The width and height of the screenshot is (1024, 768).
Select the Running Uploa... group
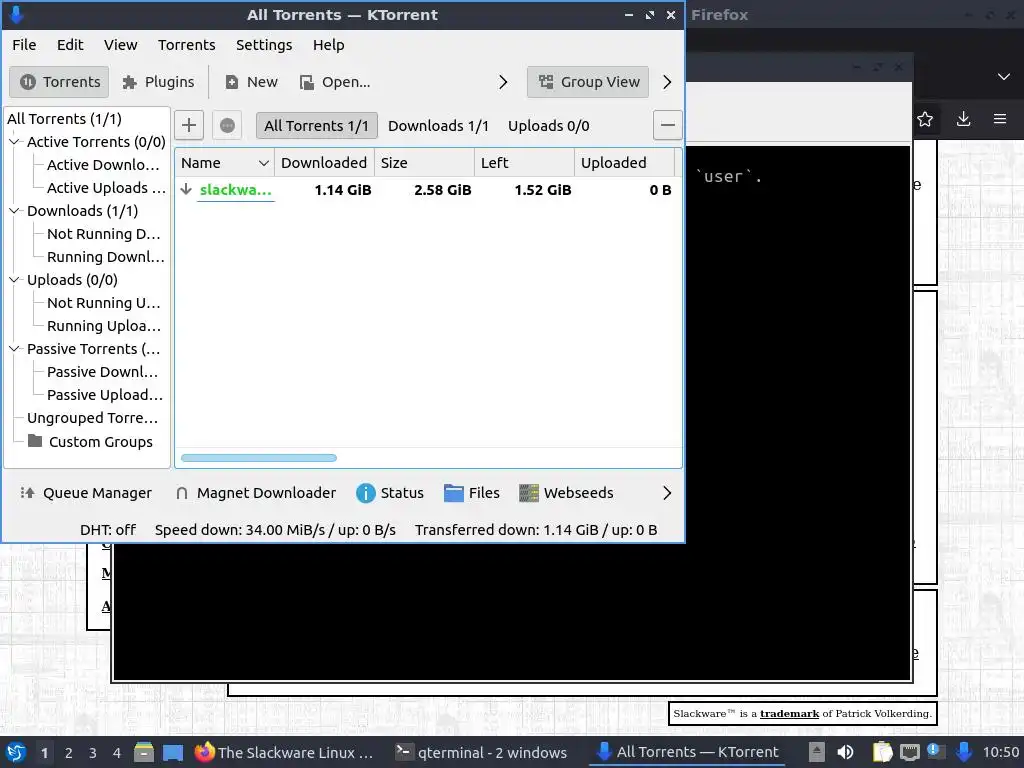pos(103,326)
